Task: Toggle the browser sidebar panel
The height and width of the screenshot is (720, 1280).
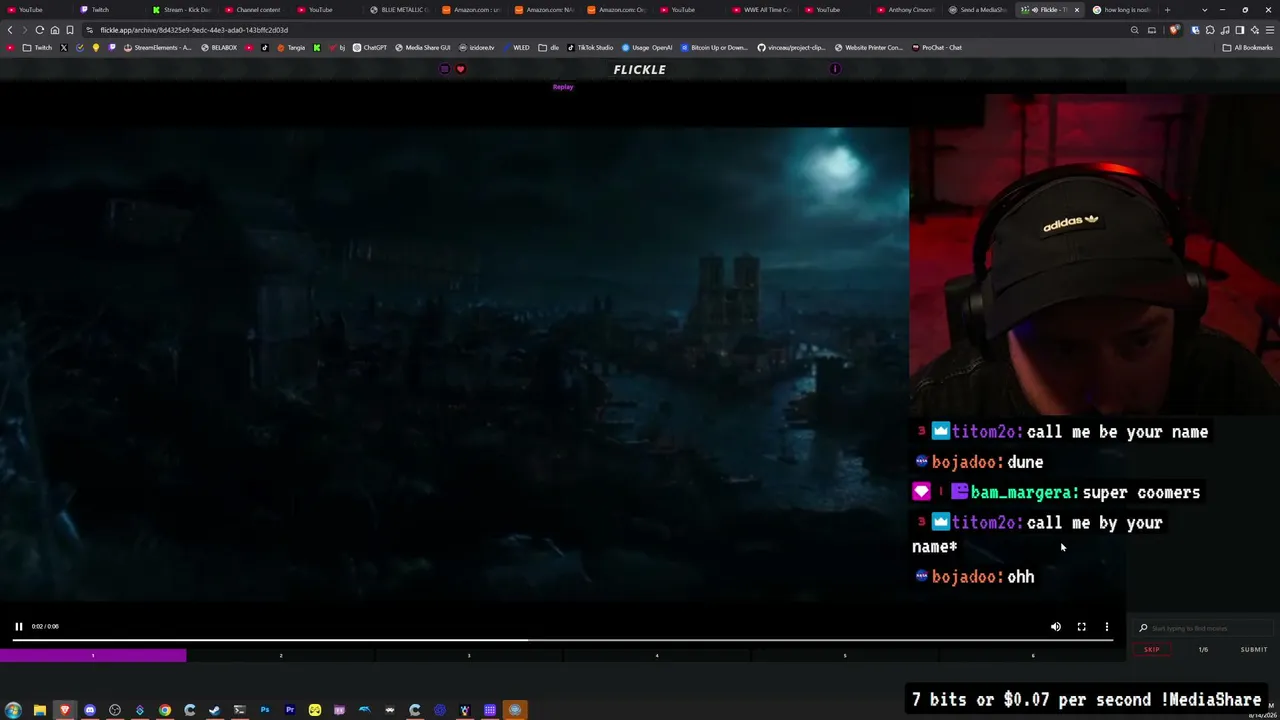Action: (1240, 30)
